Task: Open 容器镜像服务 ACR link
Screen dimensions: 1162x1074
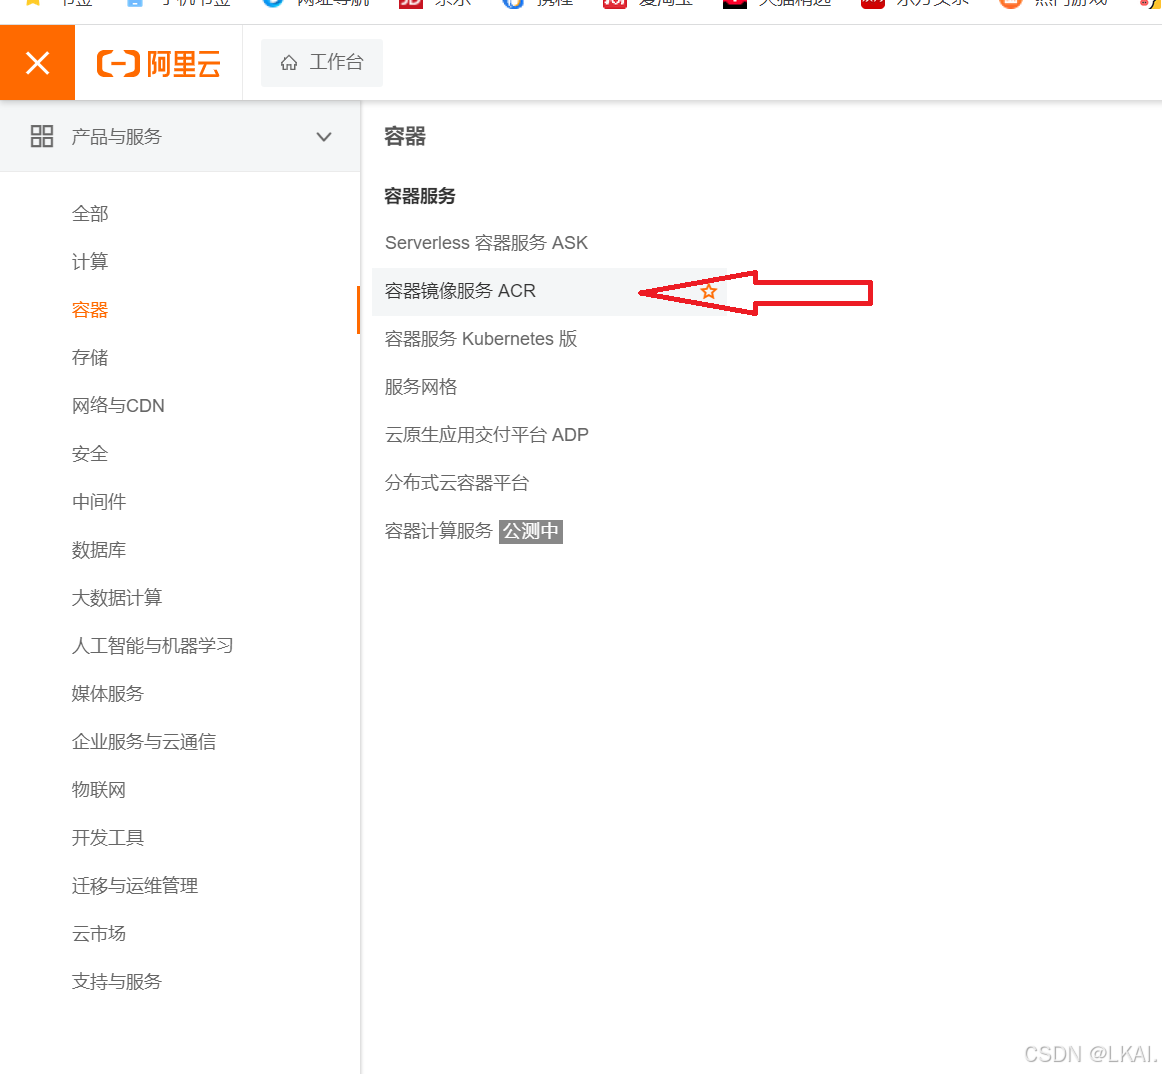Action: (460, 291)
